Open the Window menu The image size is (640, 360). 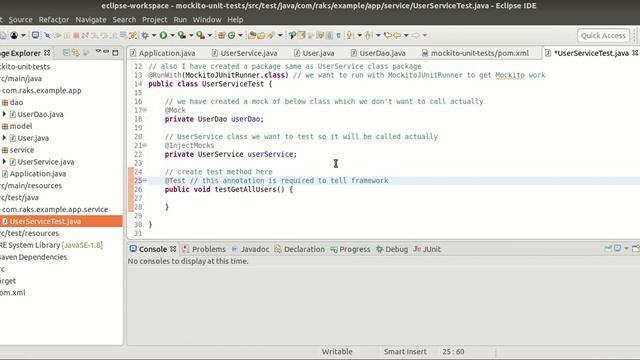(207, 20)
